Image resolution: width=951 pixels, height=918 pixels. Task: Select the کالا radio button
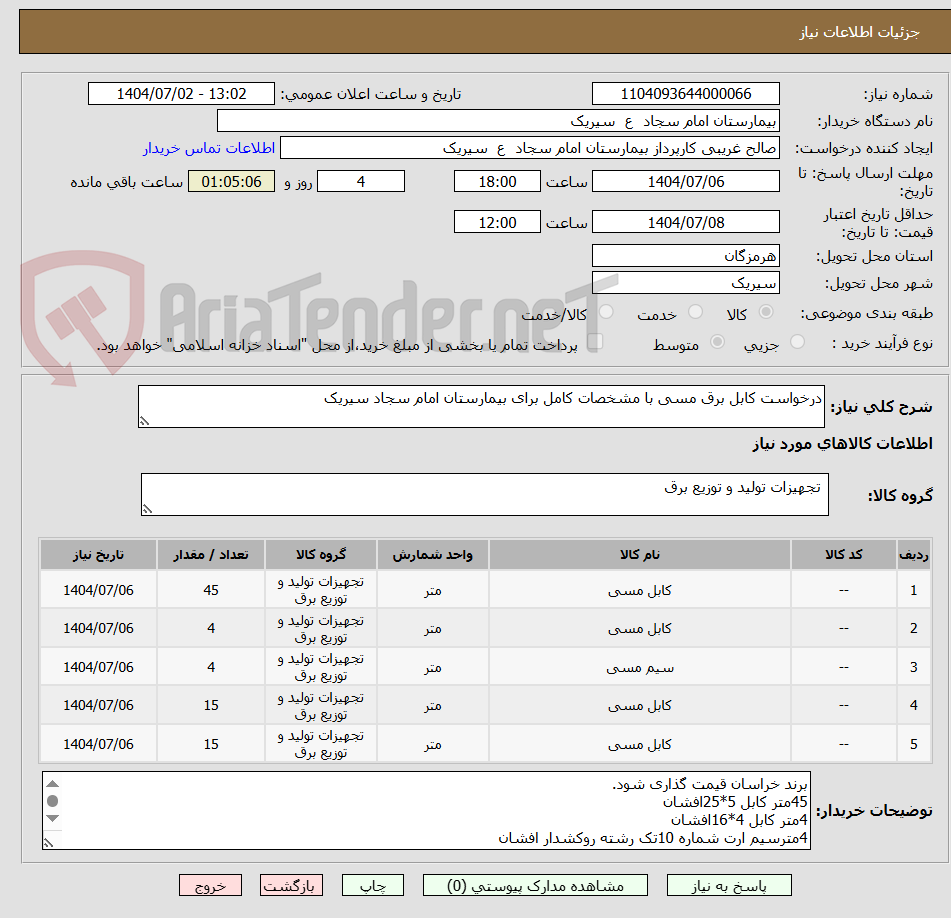click(x=766, y=312)
